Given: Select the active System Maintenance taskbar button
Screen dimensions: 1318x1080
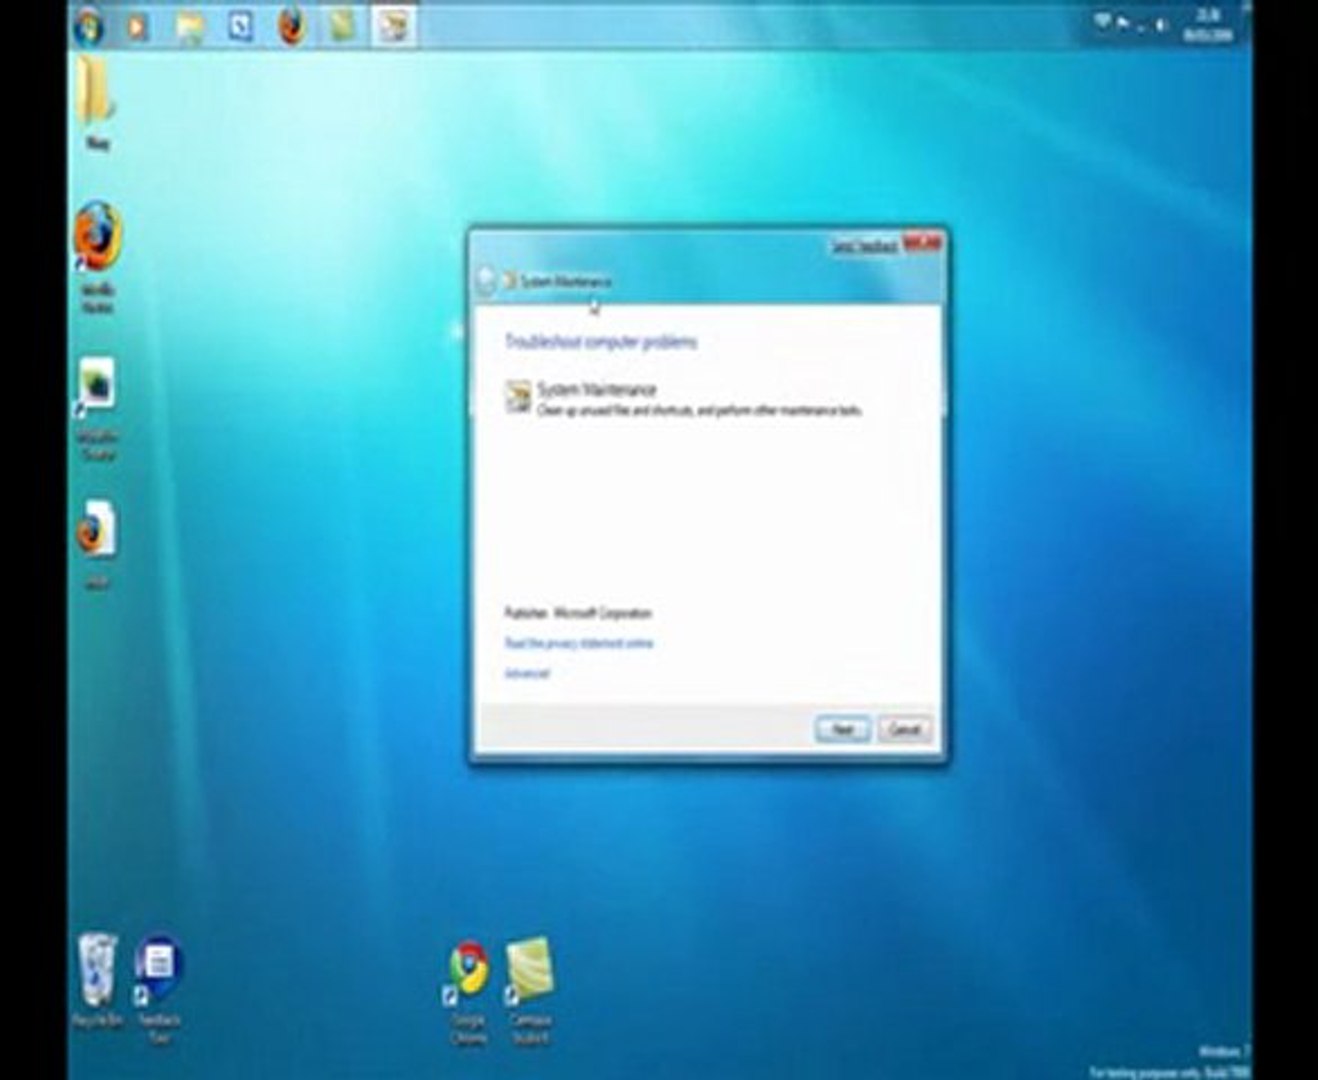Looking at the screenshot, I should tap(393, 27).
